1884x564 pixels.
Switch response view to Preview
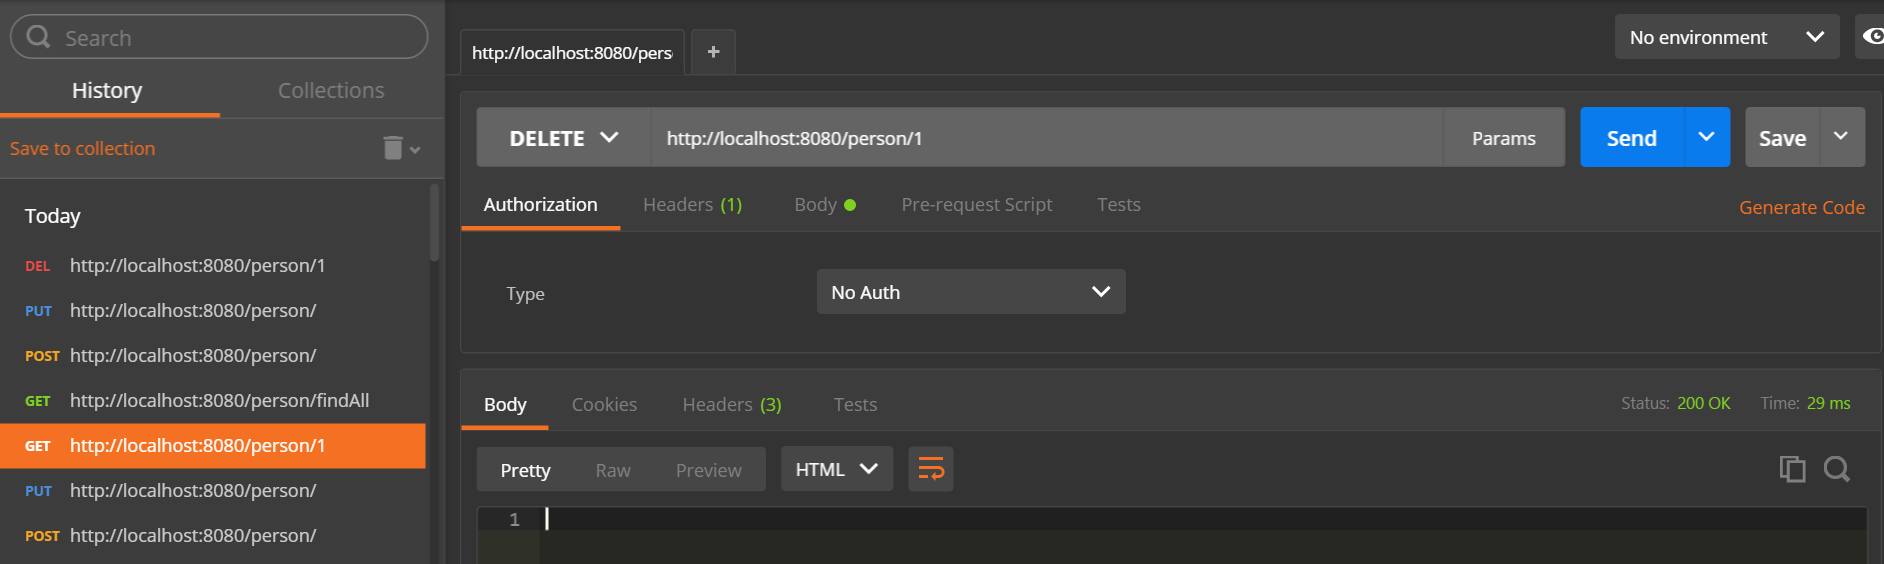point(708,470)
